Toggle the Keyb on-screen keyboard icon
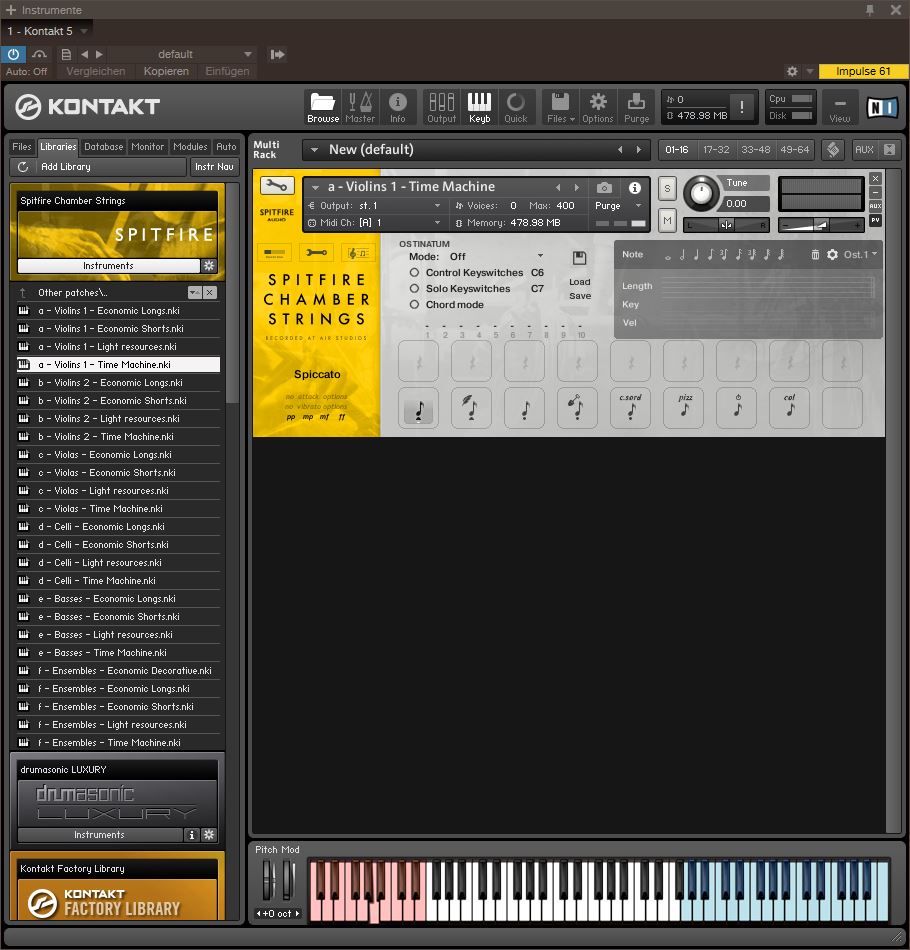Screen dimensions: 910x950 (x=479, y=107)
